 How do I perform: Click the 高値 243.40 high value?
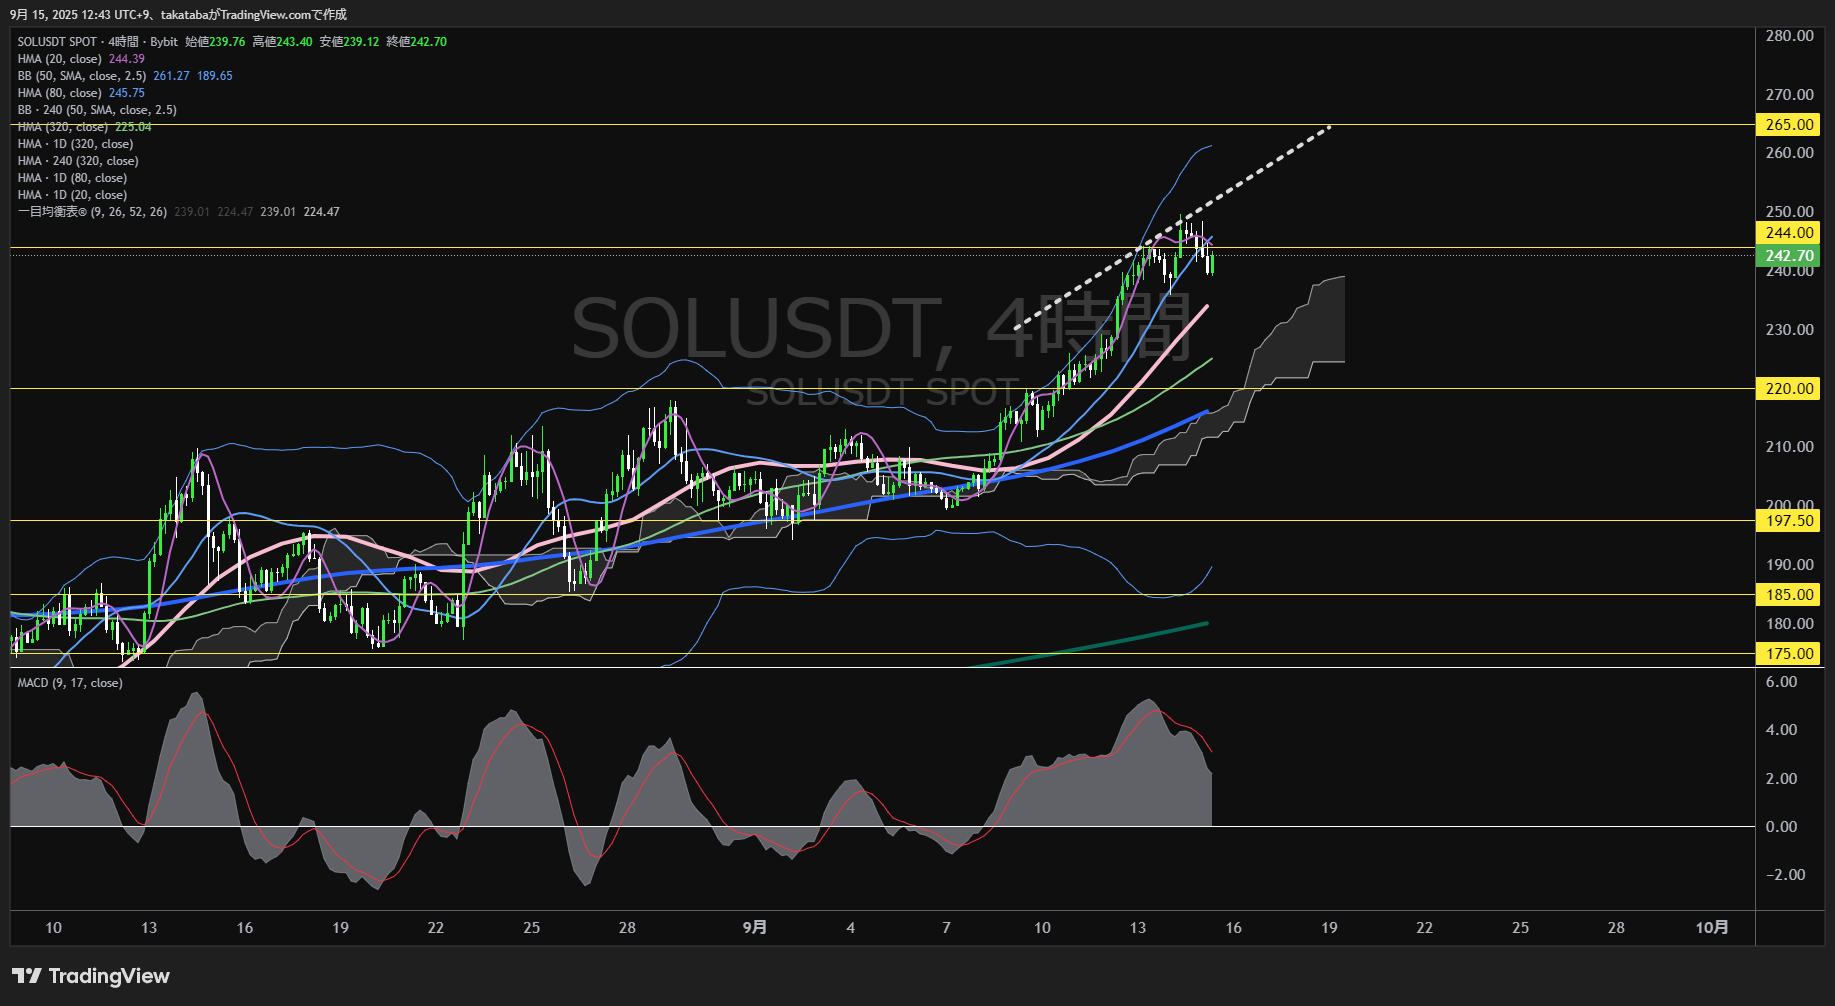pos(282,42)
